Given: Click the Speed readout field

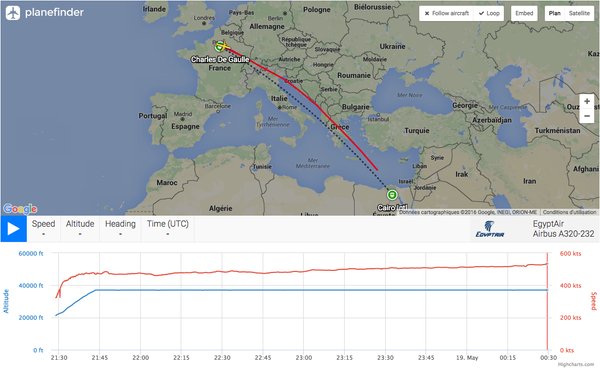Looking at the screenshot, I should pyautogui.click(x=43, y=228).
